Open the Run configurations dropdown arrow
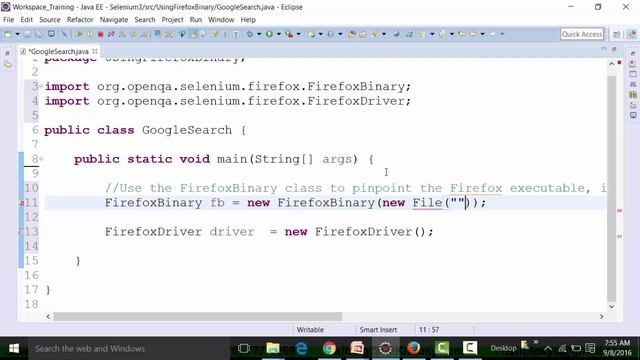This screenshot has height=360, width=640. [x=278, y=34]
